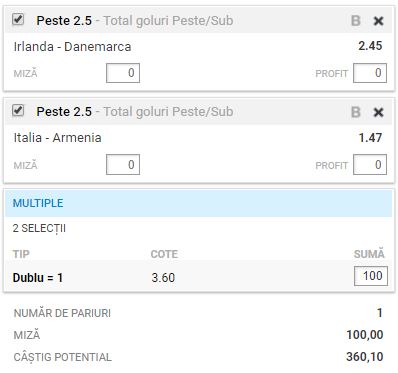Focus the Miză field for Irlanda - Danemarca

(x=123, y=73)
